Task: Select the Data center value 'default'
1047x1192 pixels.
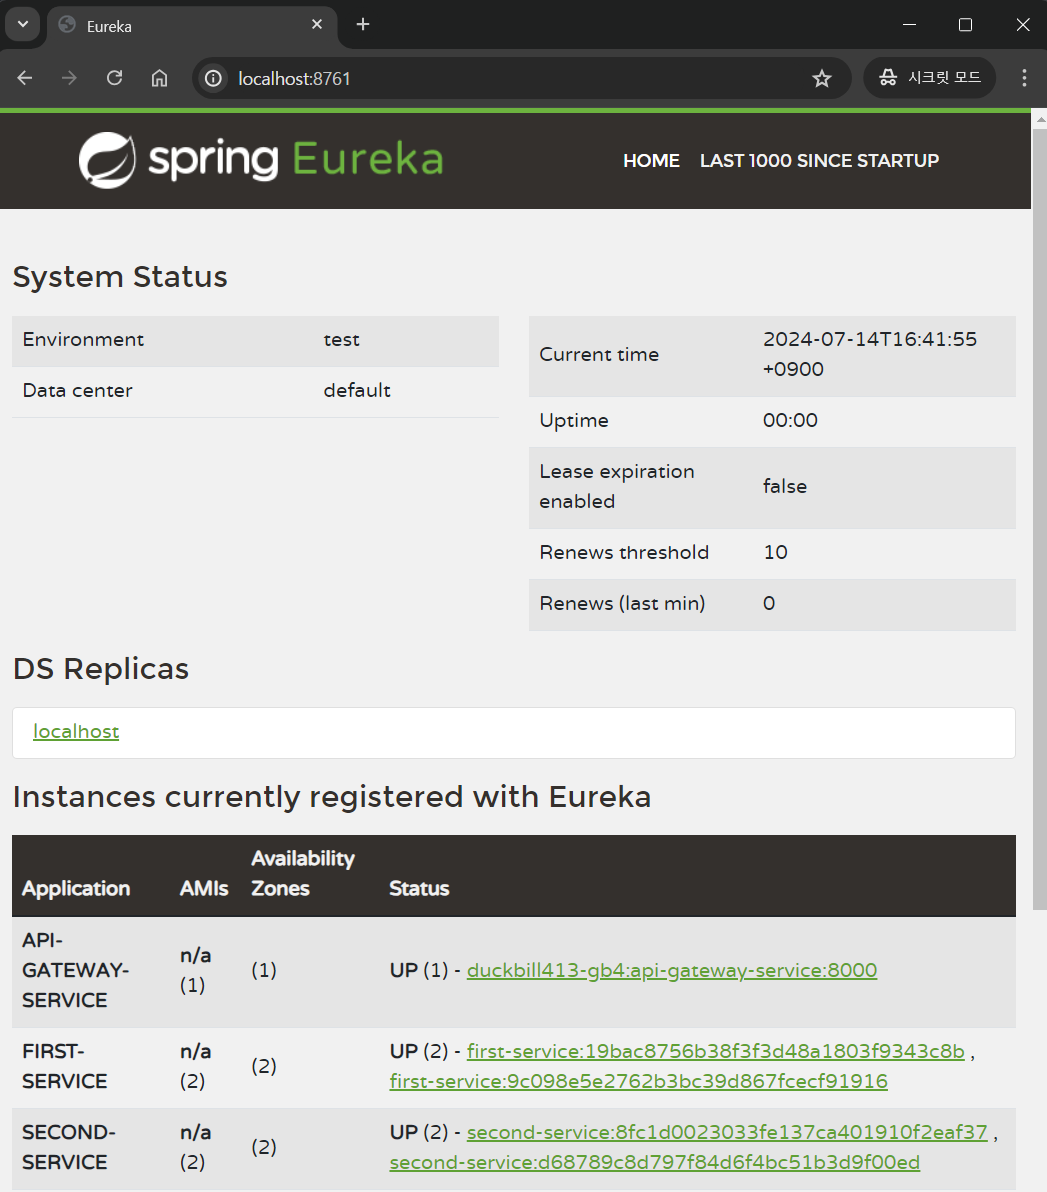Action: click(357, 391)
